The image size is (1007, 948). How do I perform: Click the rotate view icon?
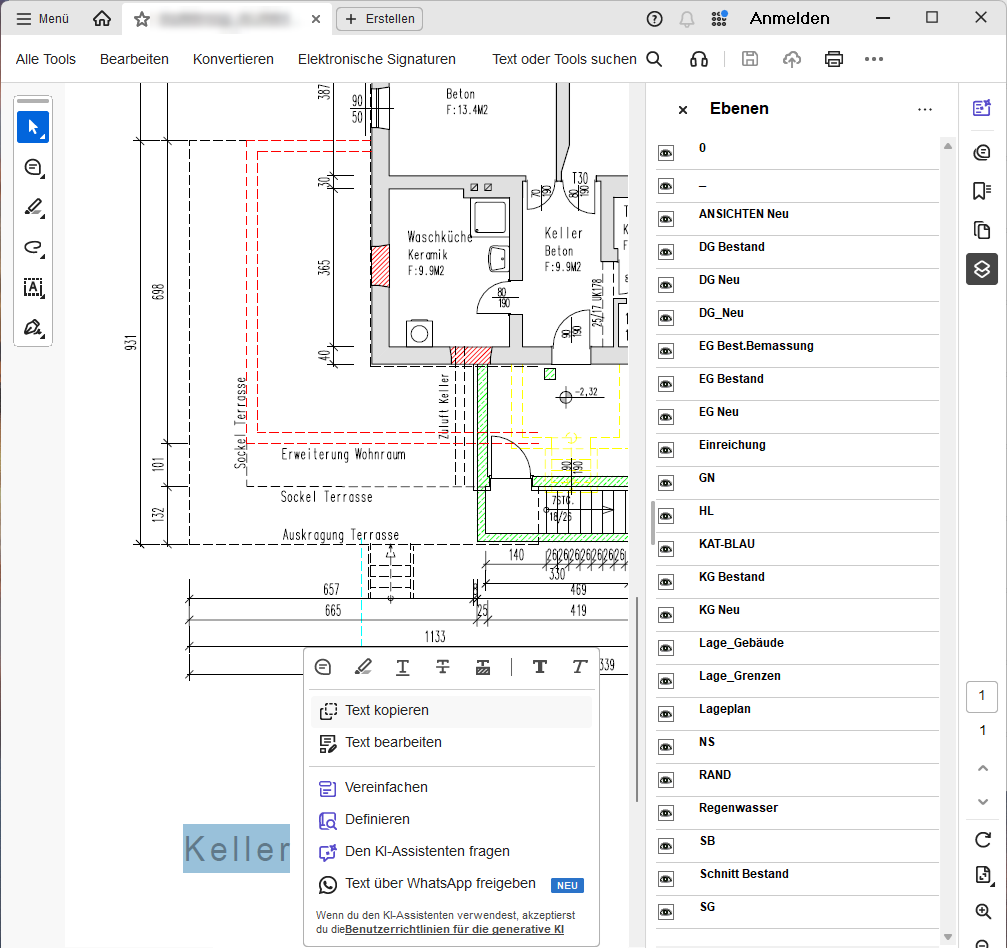coord(983,839)
